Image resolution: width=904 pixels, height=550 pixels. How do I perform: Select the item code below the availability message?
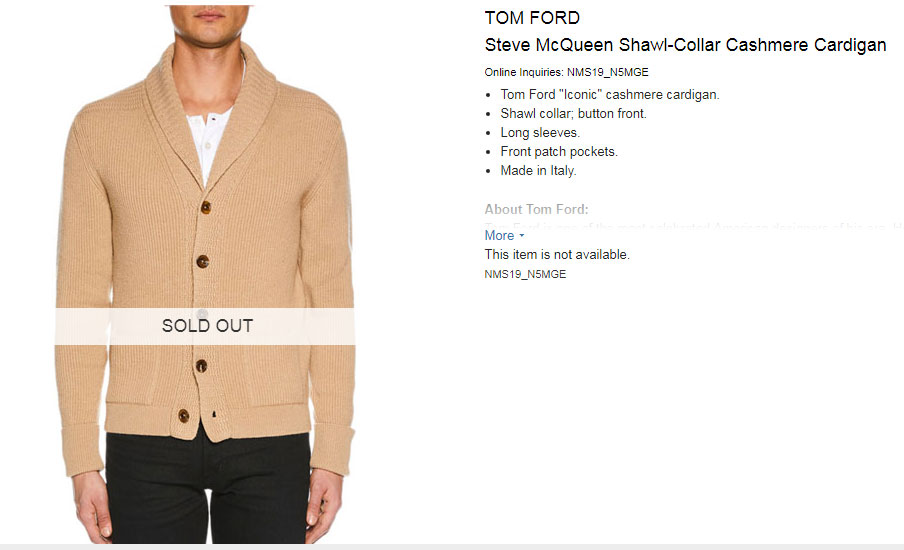click(x=525, y=274)
